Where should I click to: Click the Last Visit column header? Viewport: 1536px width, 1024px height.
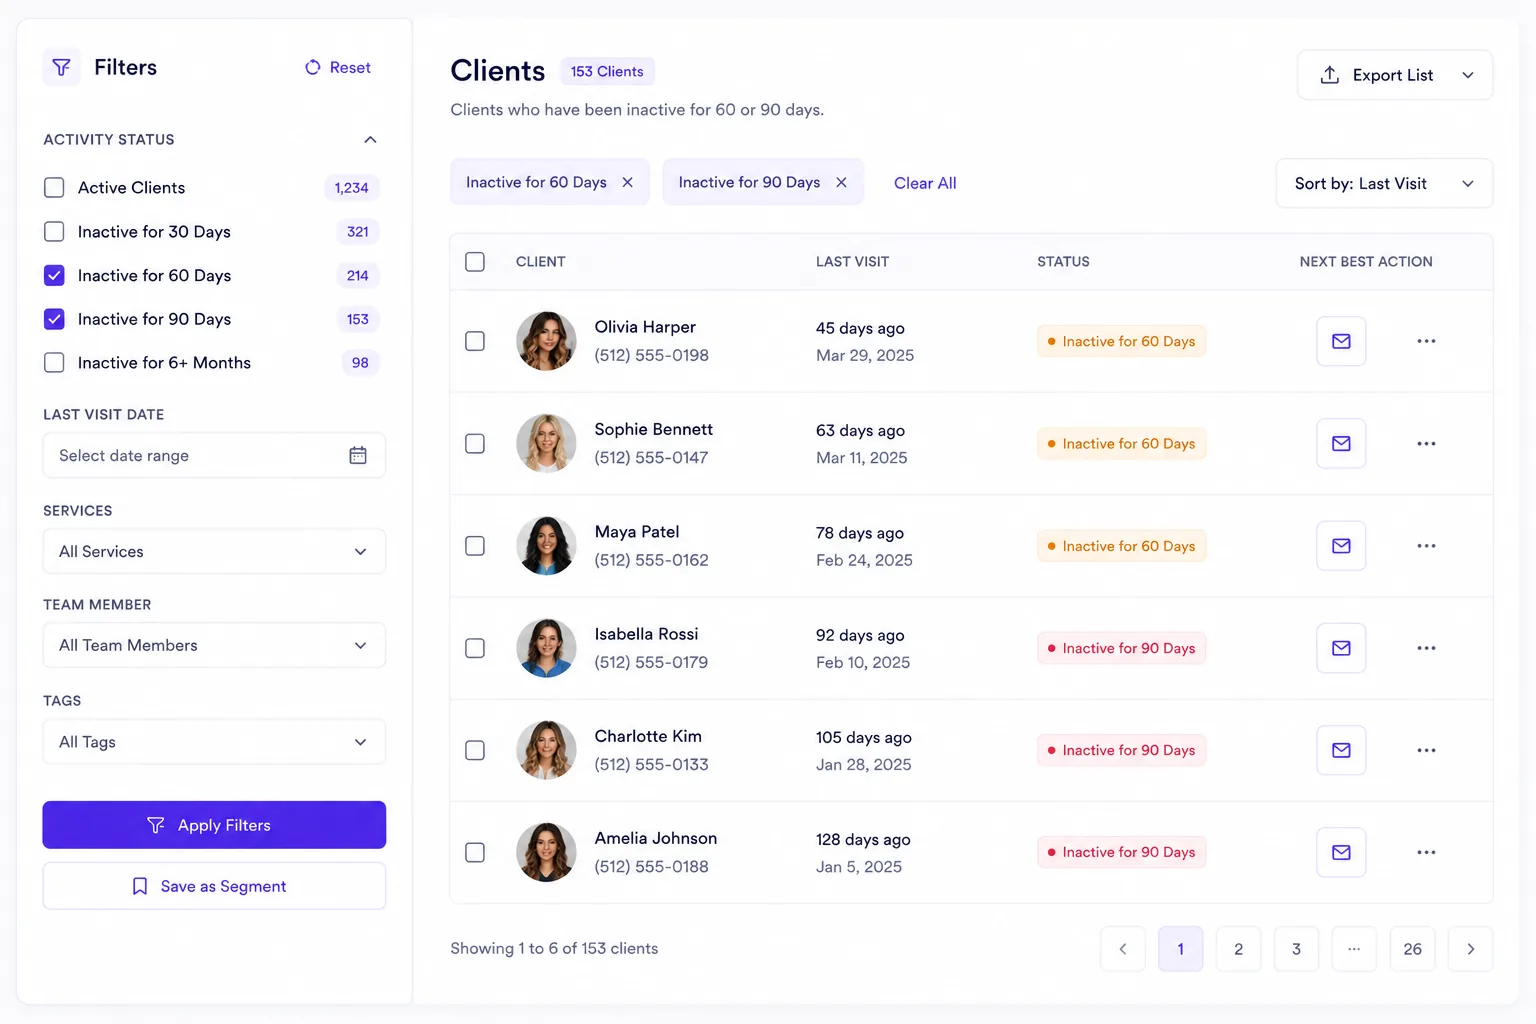point(852,261)
